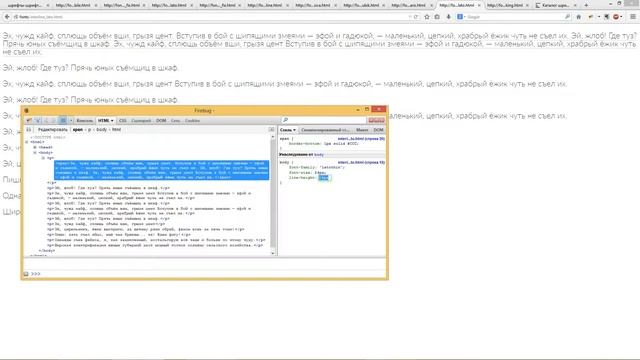Click the browser Google search box
This screenshot has height=360, width=640.
click(x=515, y=17)
